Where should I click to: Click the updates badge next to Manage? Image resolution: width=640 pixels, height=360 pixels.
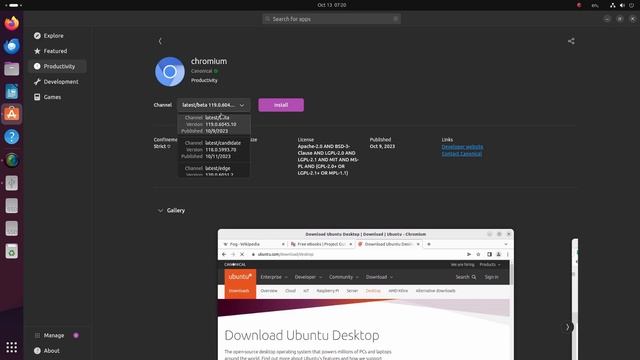[76, 335]
